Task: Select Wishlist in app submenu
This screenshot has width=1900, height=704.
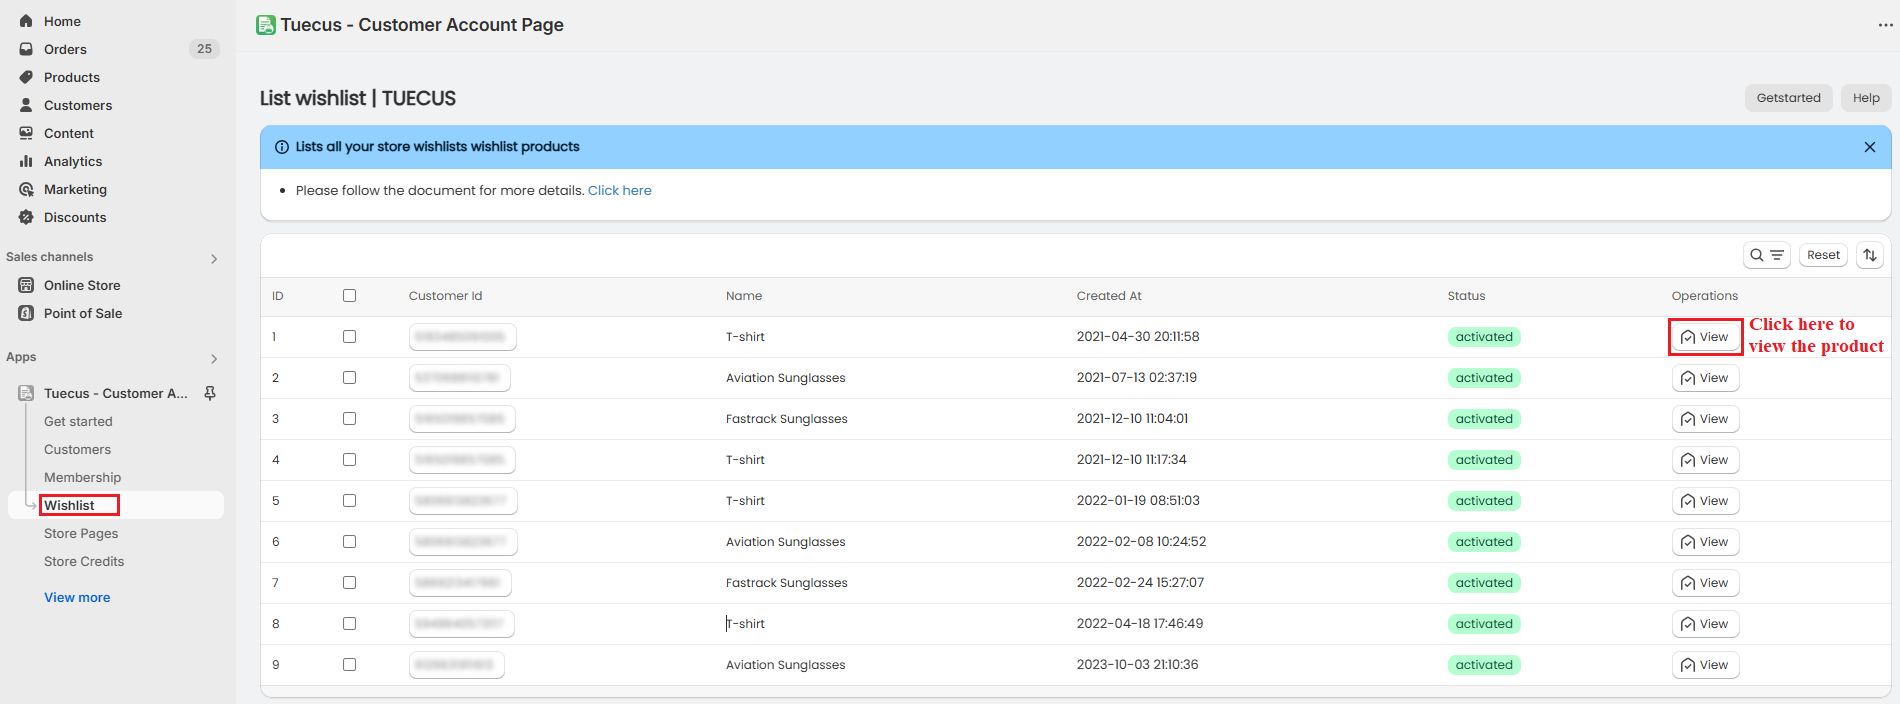Action: (x=69, y=506)
